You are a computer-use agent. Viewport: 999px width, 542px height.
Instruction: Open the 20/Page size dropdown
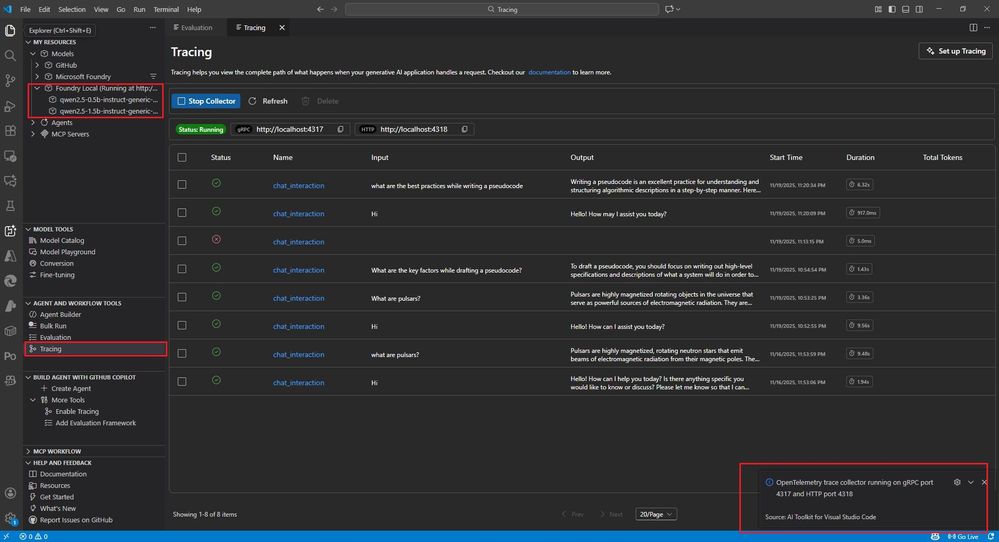tap(656, 514)
